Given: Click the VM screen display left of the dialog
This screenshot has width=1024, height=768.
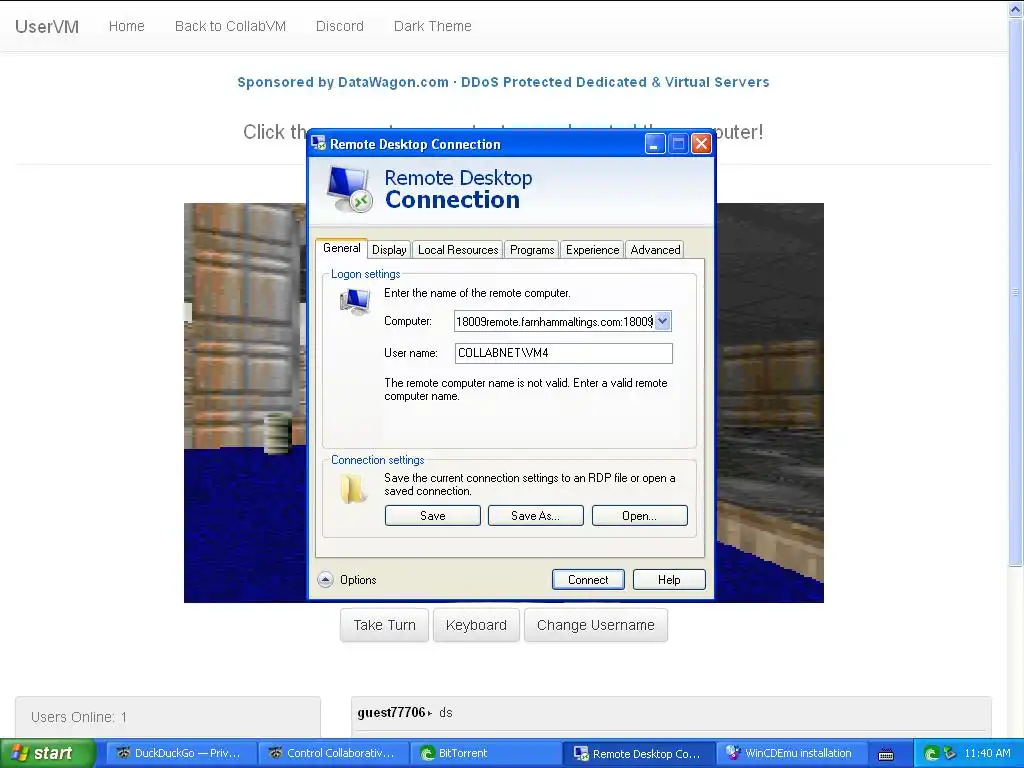Looking at the screenshot, I should click(x=246, y=402).
